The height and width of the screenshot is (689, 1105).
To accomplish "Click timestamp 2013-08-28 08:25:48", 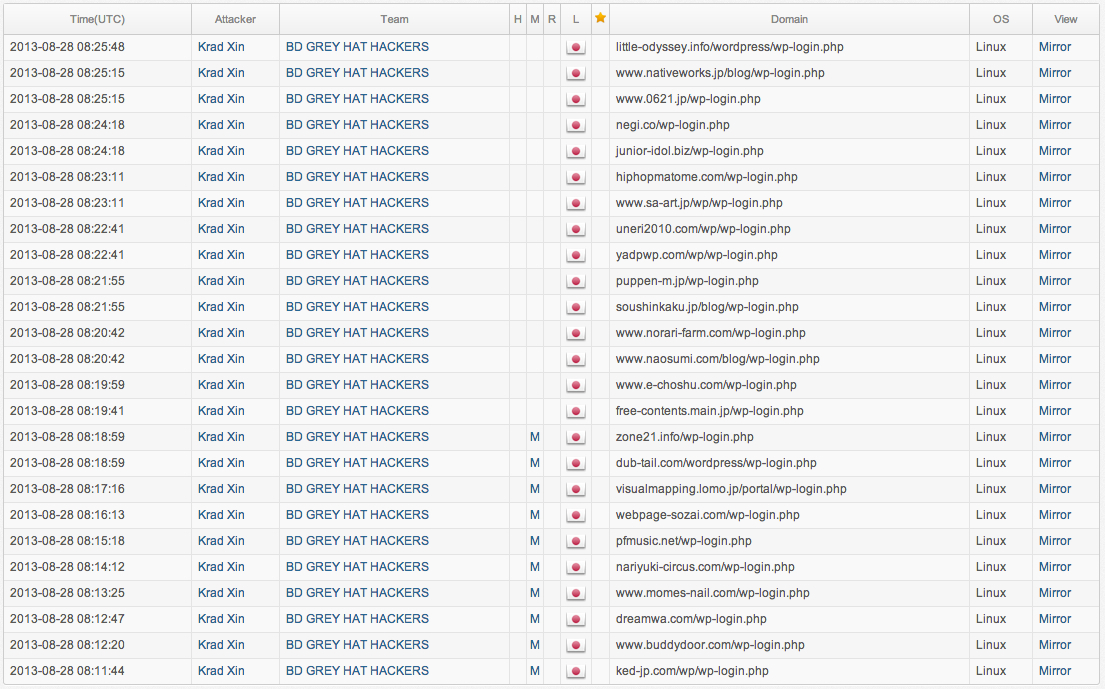I will coord(67,46).
